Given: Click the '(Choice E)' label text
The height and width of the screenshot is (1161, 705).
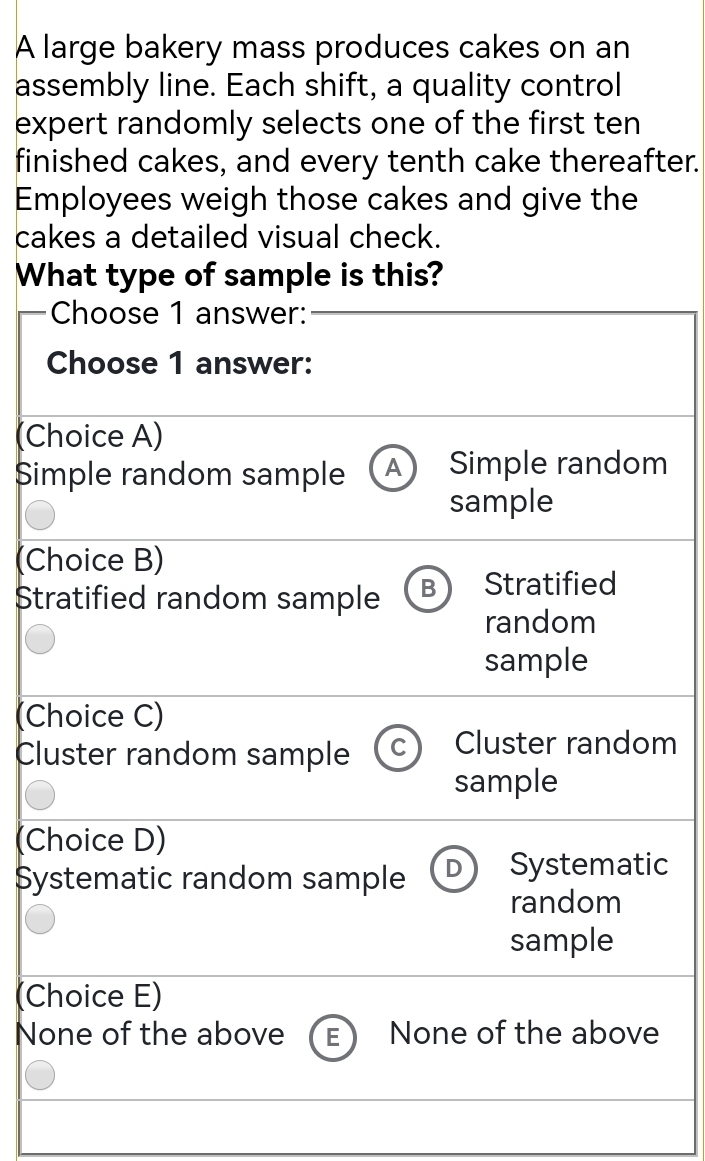Looking at the screenshot, I should click(x=89, y=995).
